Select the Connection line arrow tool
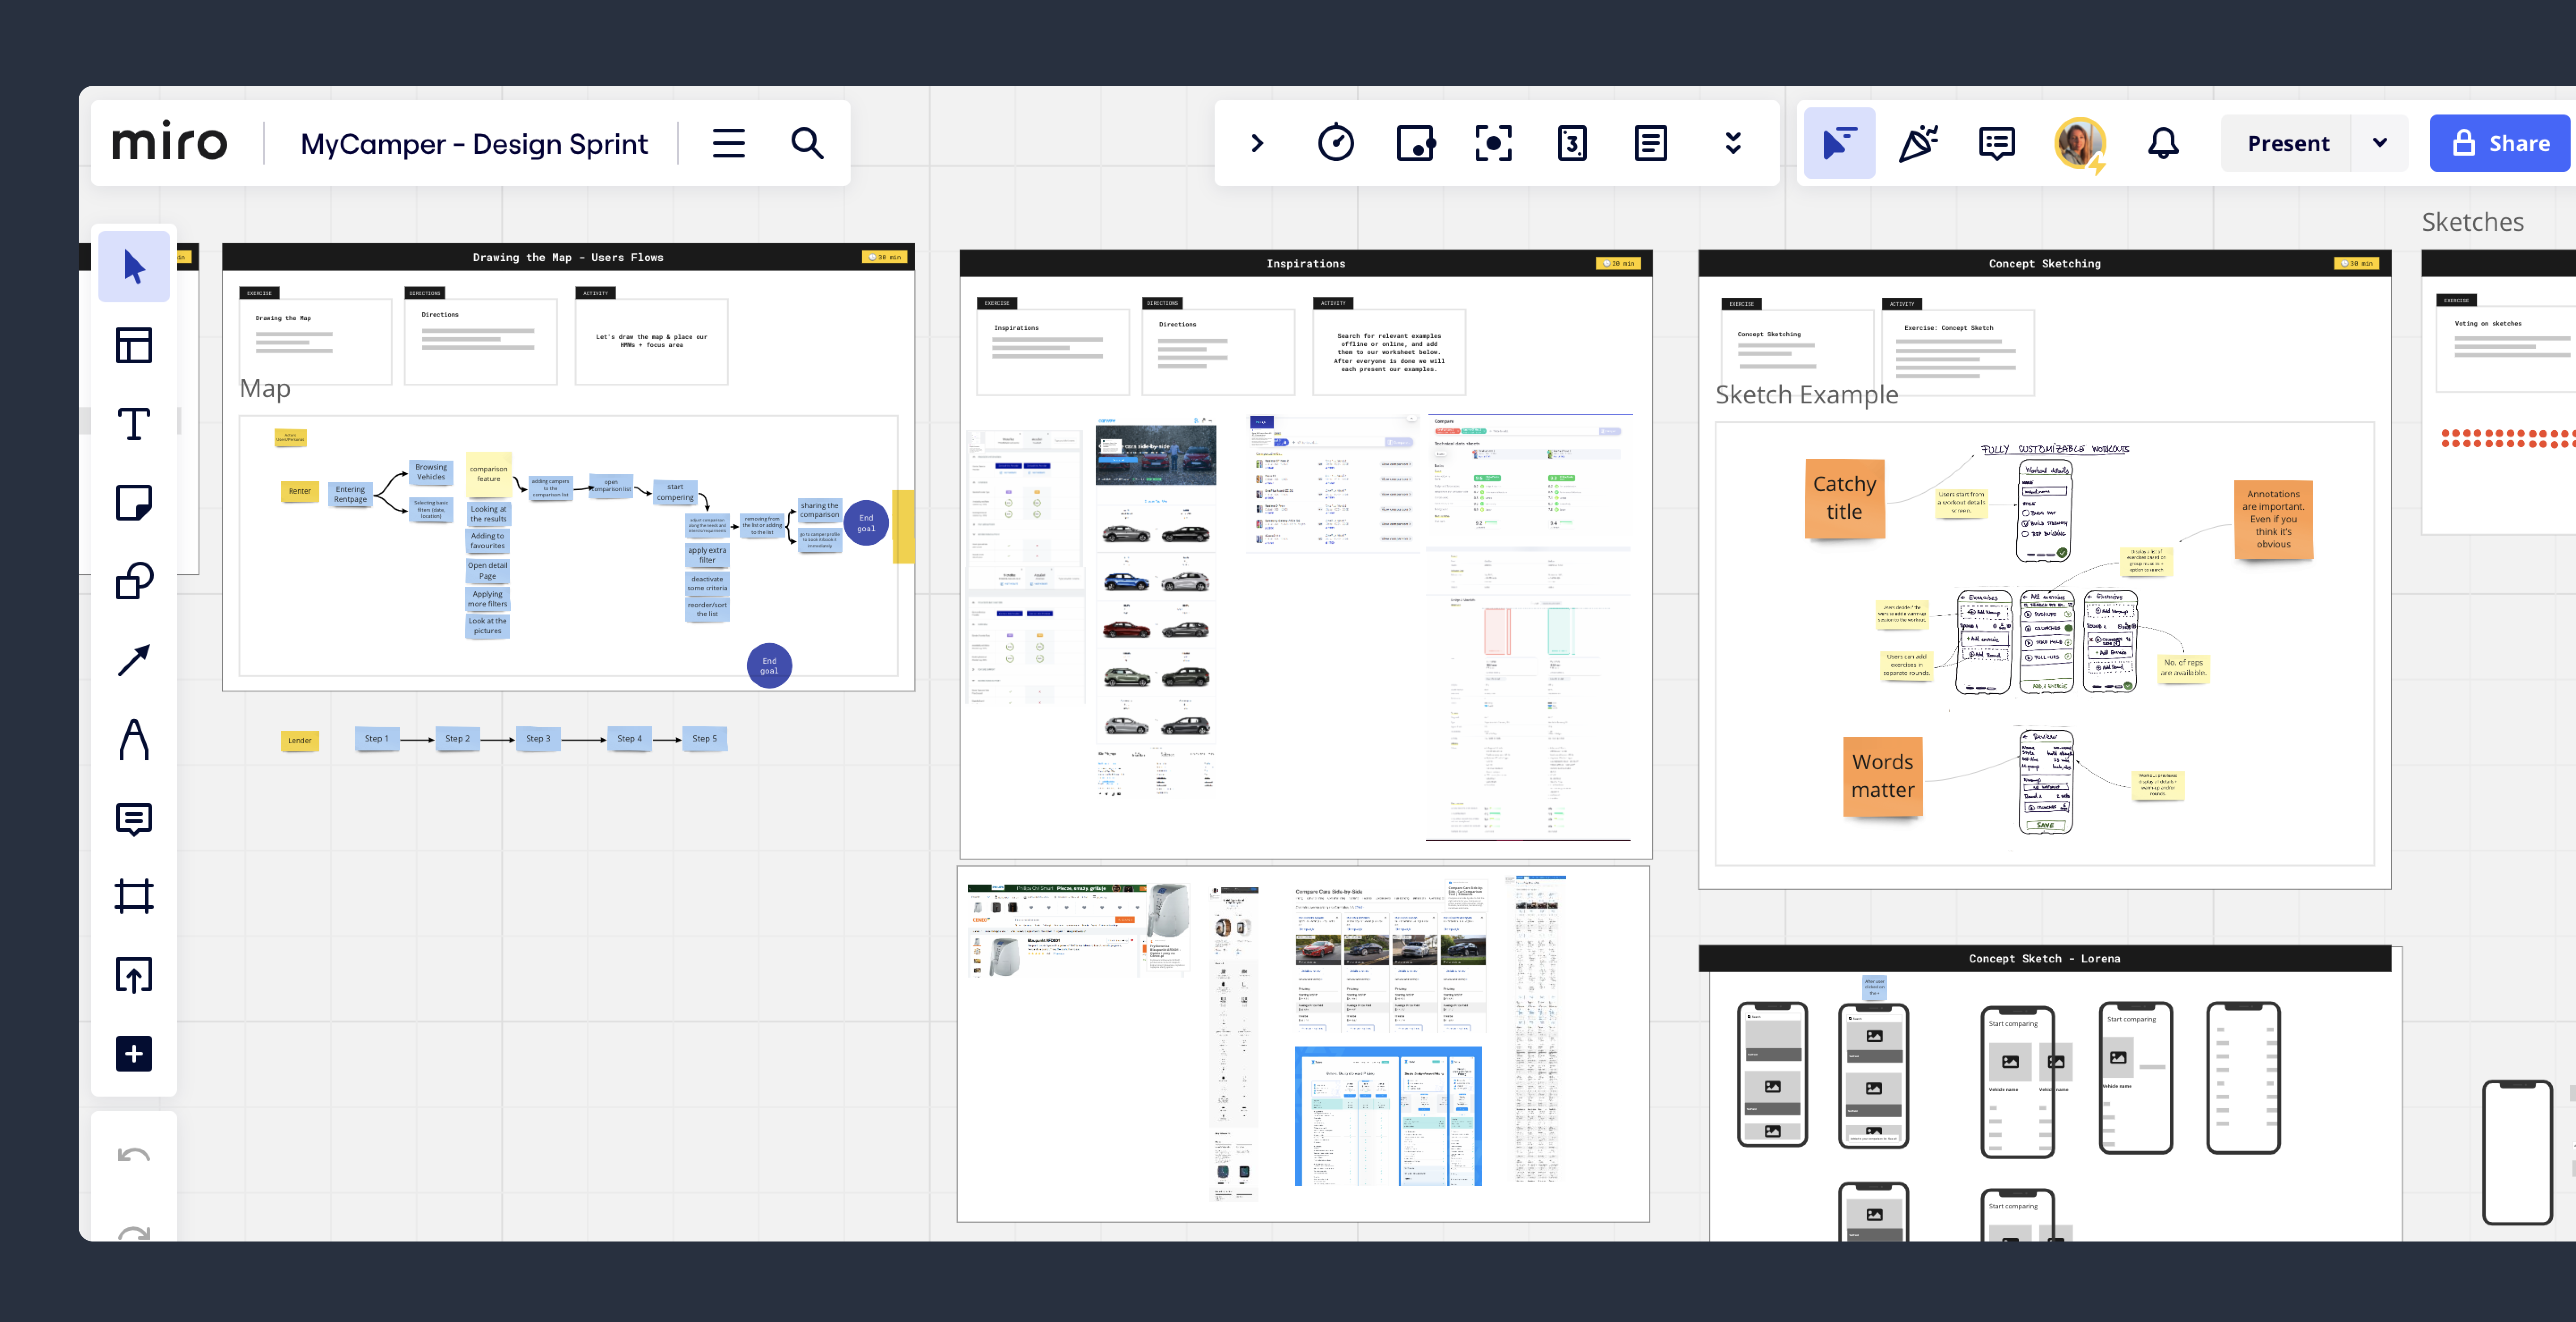 tap(134, 660)
